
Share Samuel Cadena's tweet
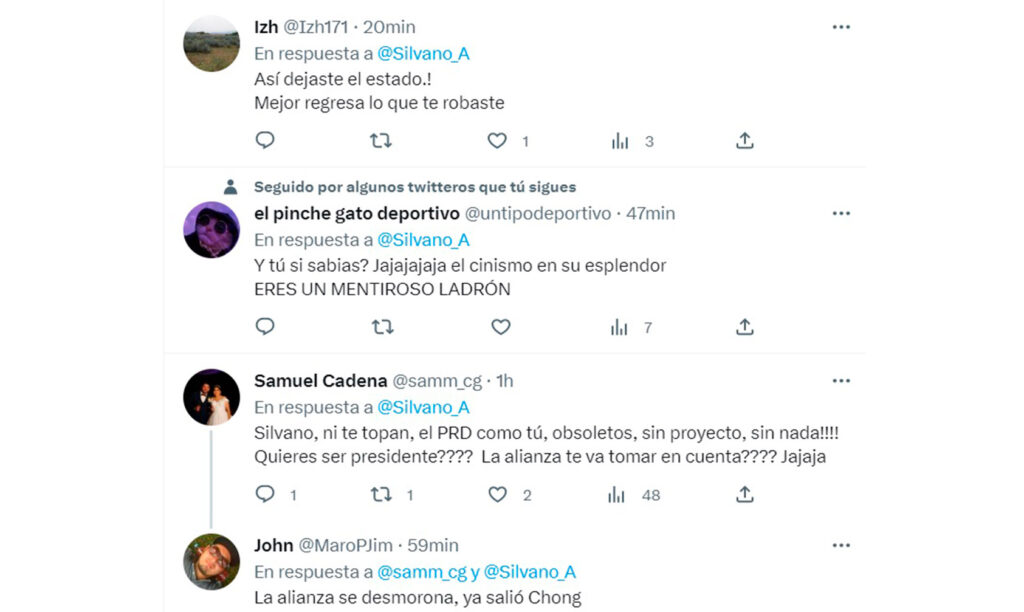coord(744,494)
